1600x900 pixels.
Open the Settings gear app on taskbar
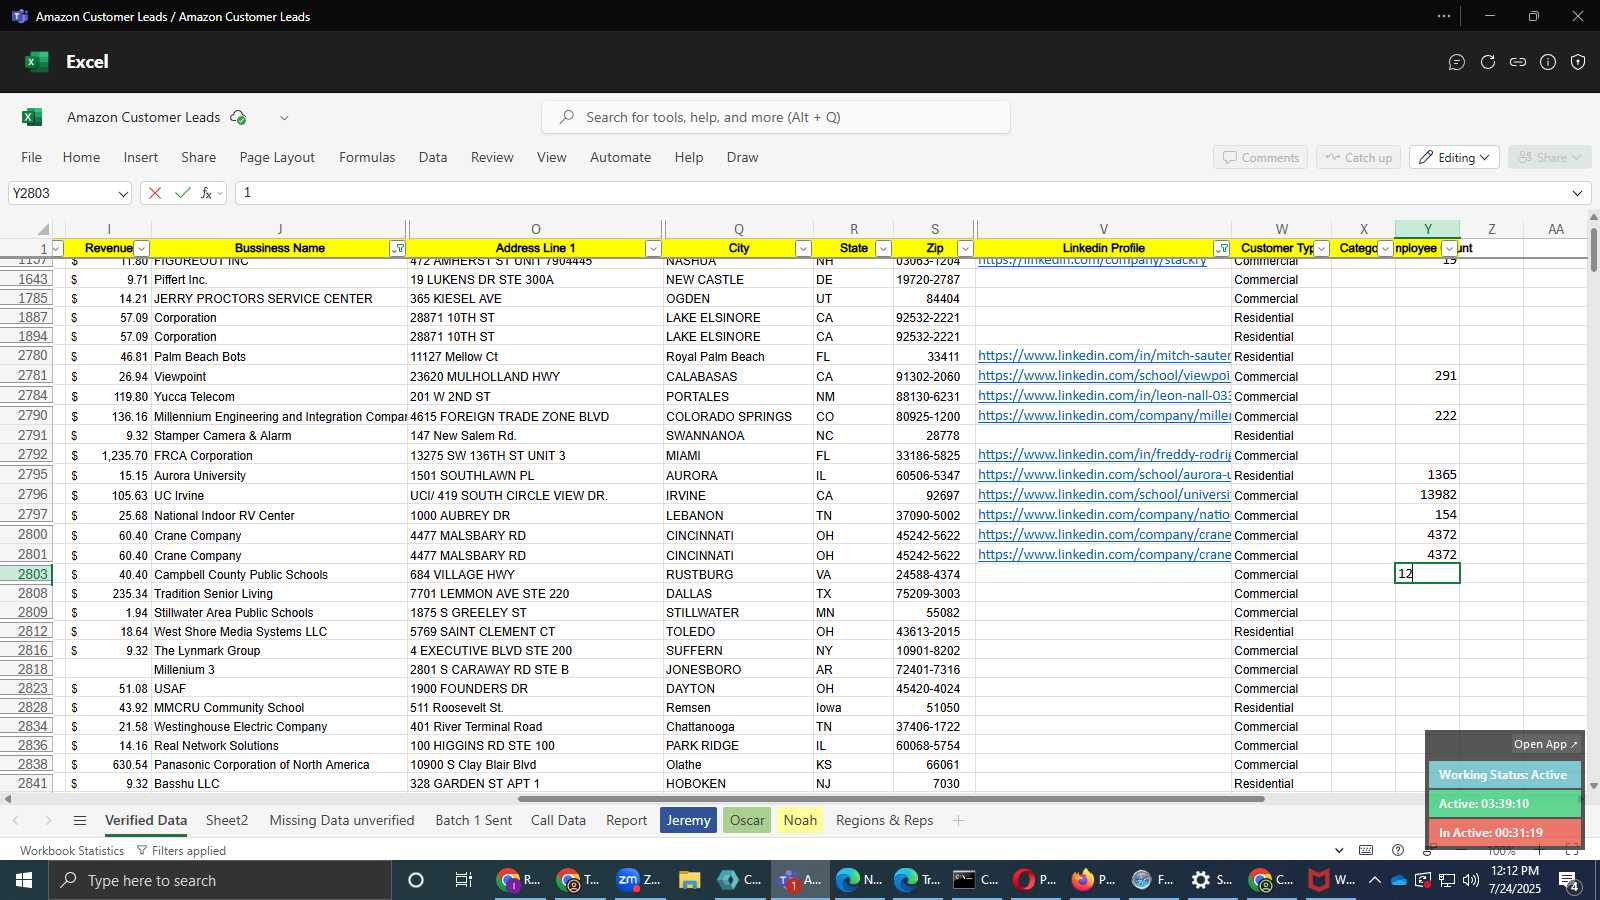point(1211,880)
